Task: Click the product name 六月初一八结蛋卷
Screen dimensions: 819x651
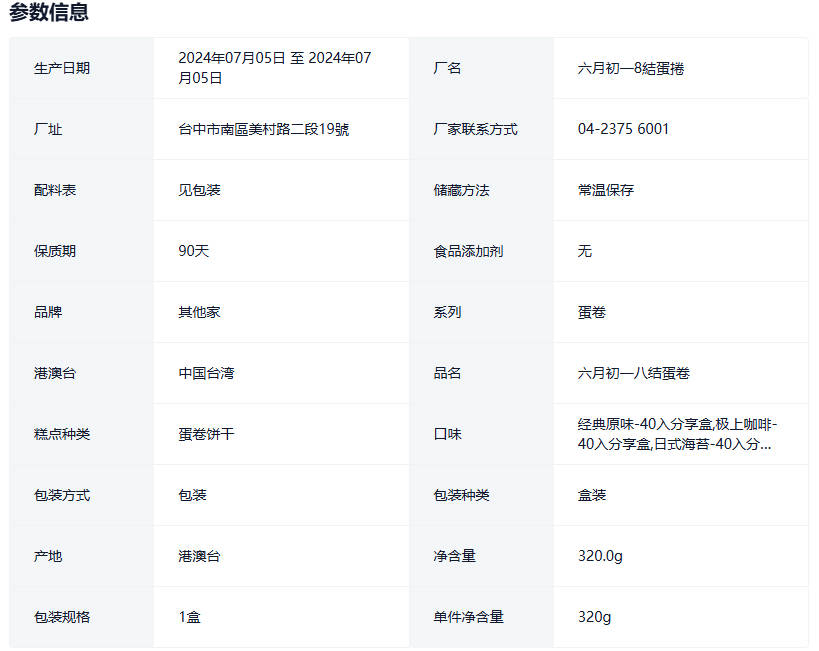Action: pos(634,373)
